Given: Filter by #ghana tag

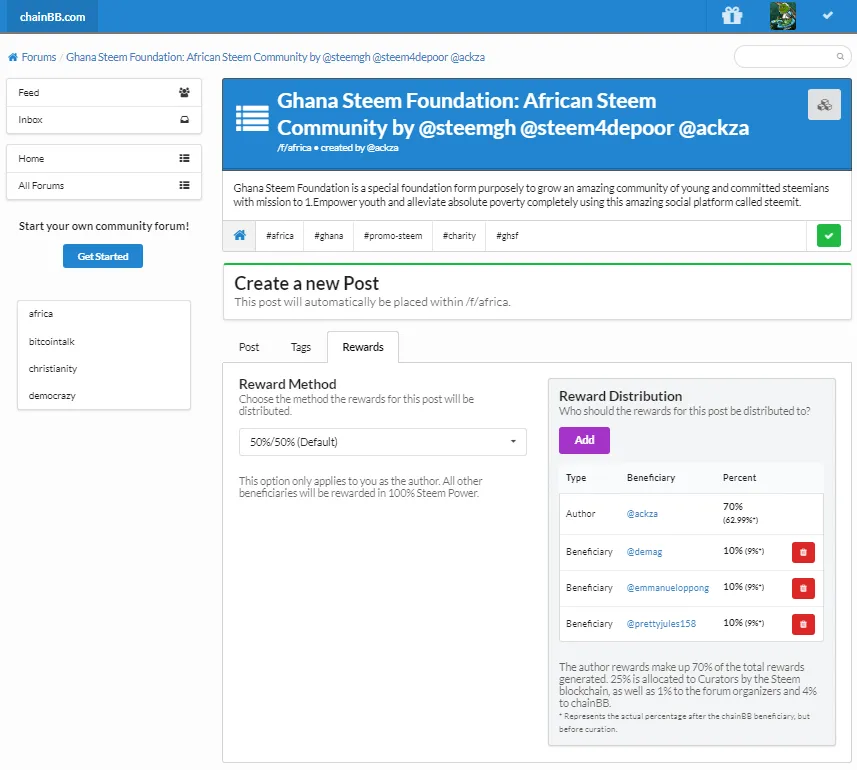Looking at the screenshot, I should [328, 236].
